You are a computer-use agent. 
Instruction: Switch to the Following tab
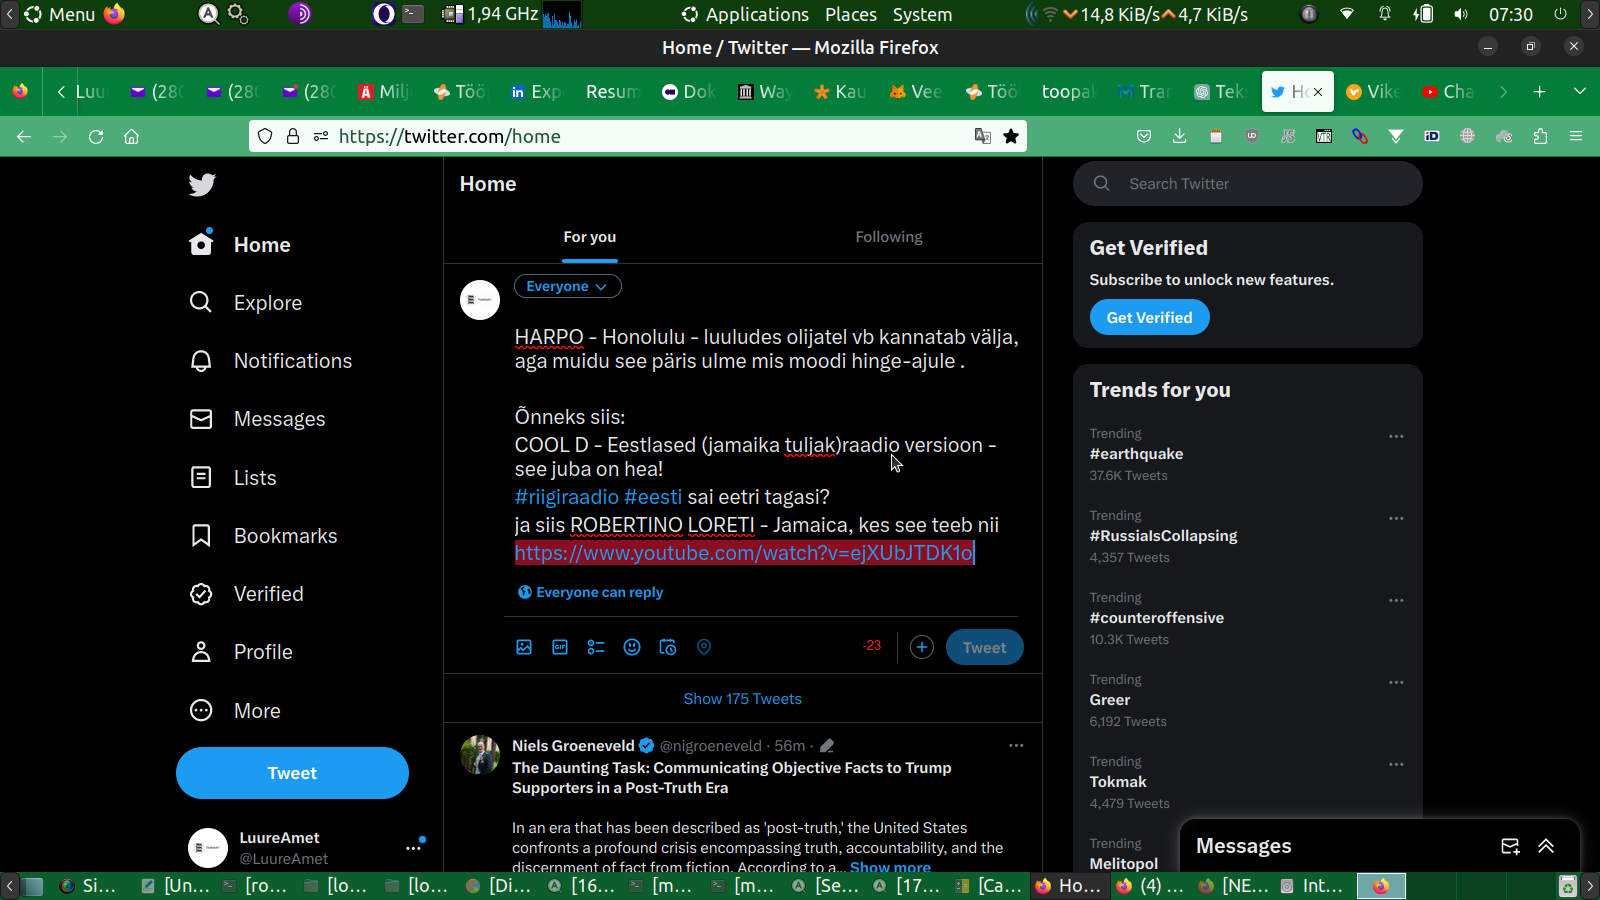889,237
